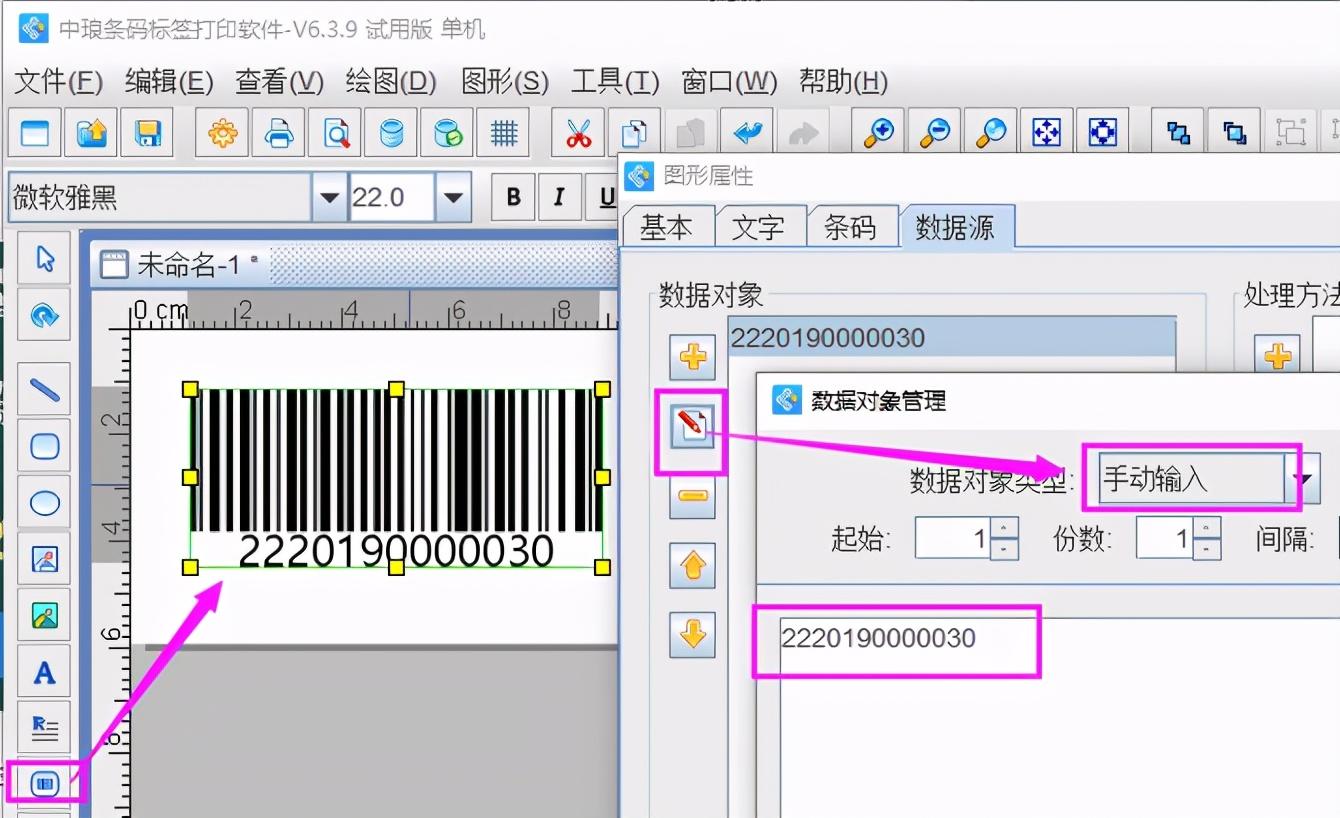
Task: Open the 图形(S) menu
Action: (x=505, y=82)
